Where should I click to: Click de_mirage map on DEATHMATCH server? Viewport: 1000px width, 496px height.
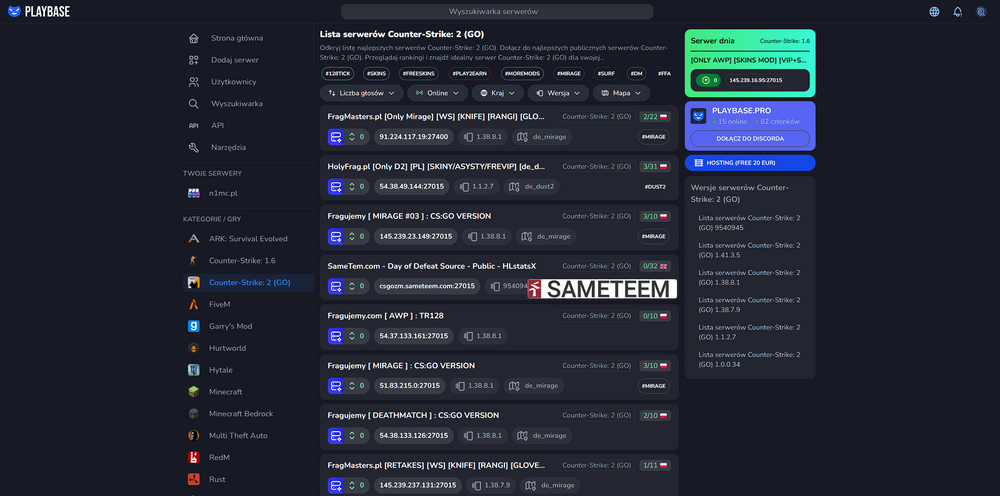[x=542, y=435]
